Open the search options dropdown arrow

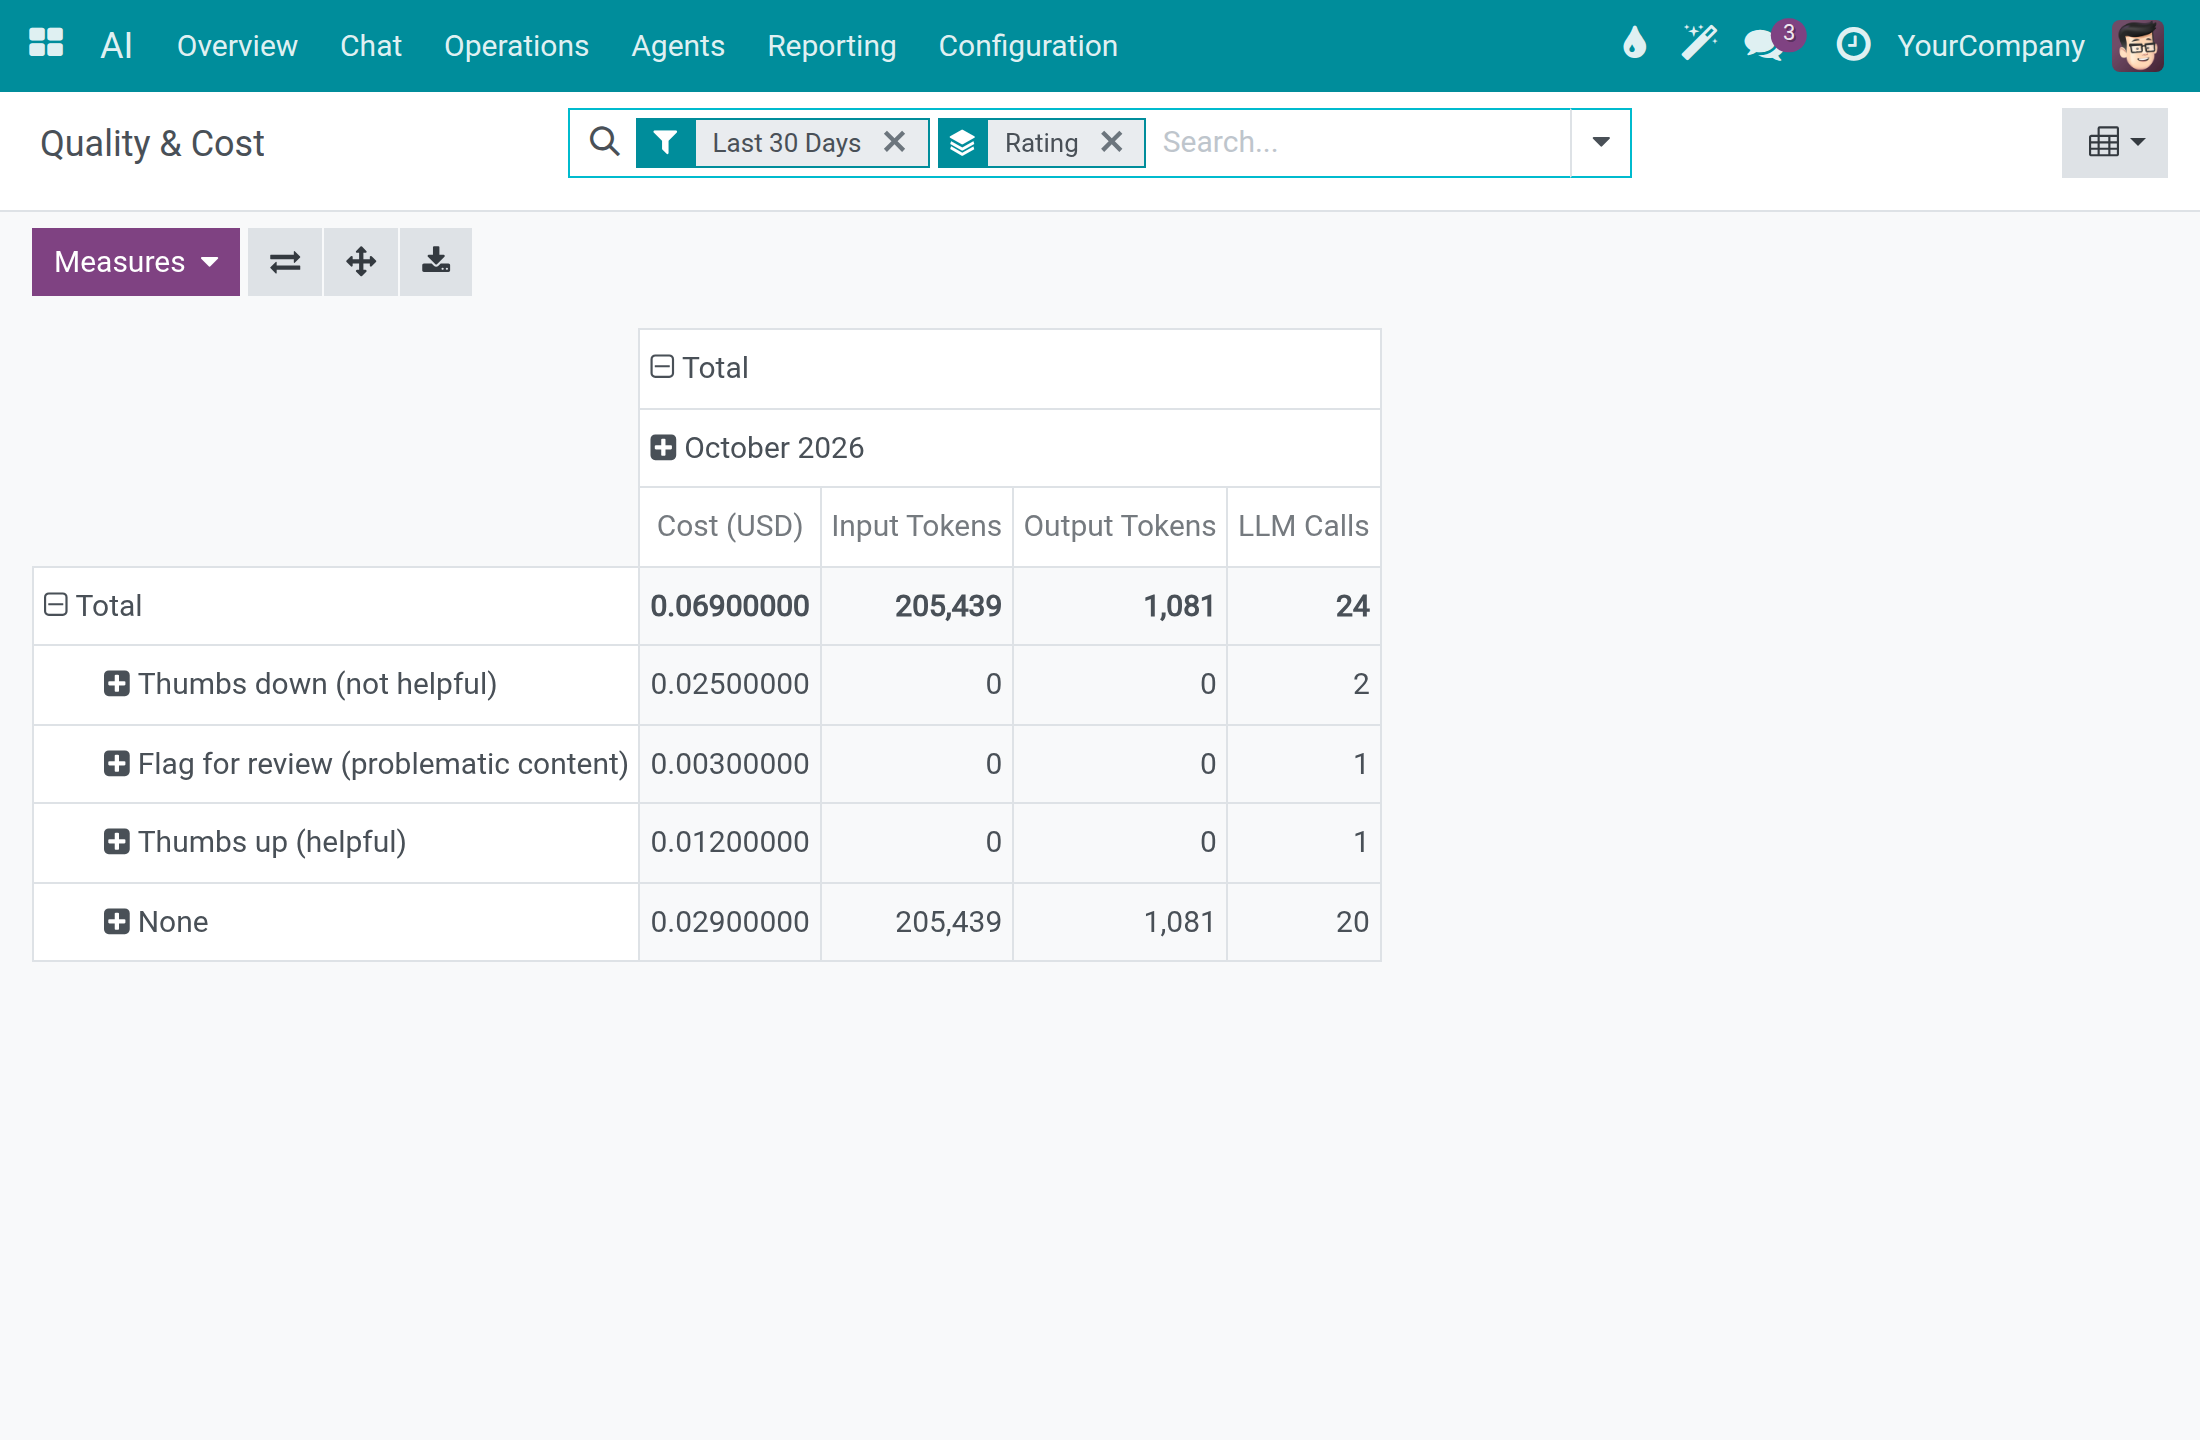click(x=1601, y=142)
